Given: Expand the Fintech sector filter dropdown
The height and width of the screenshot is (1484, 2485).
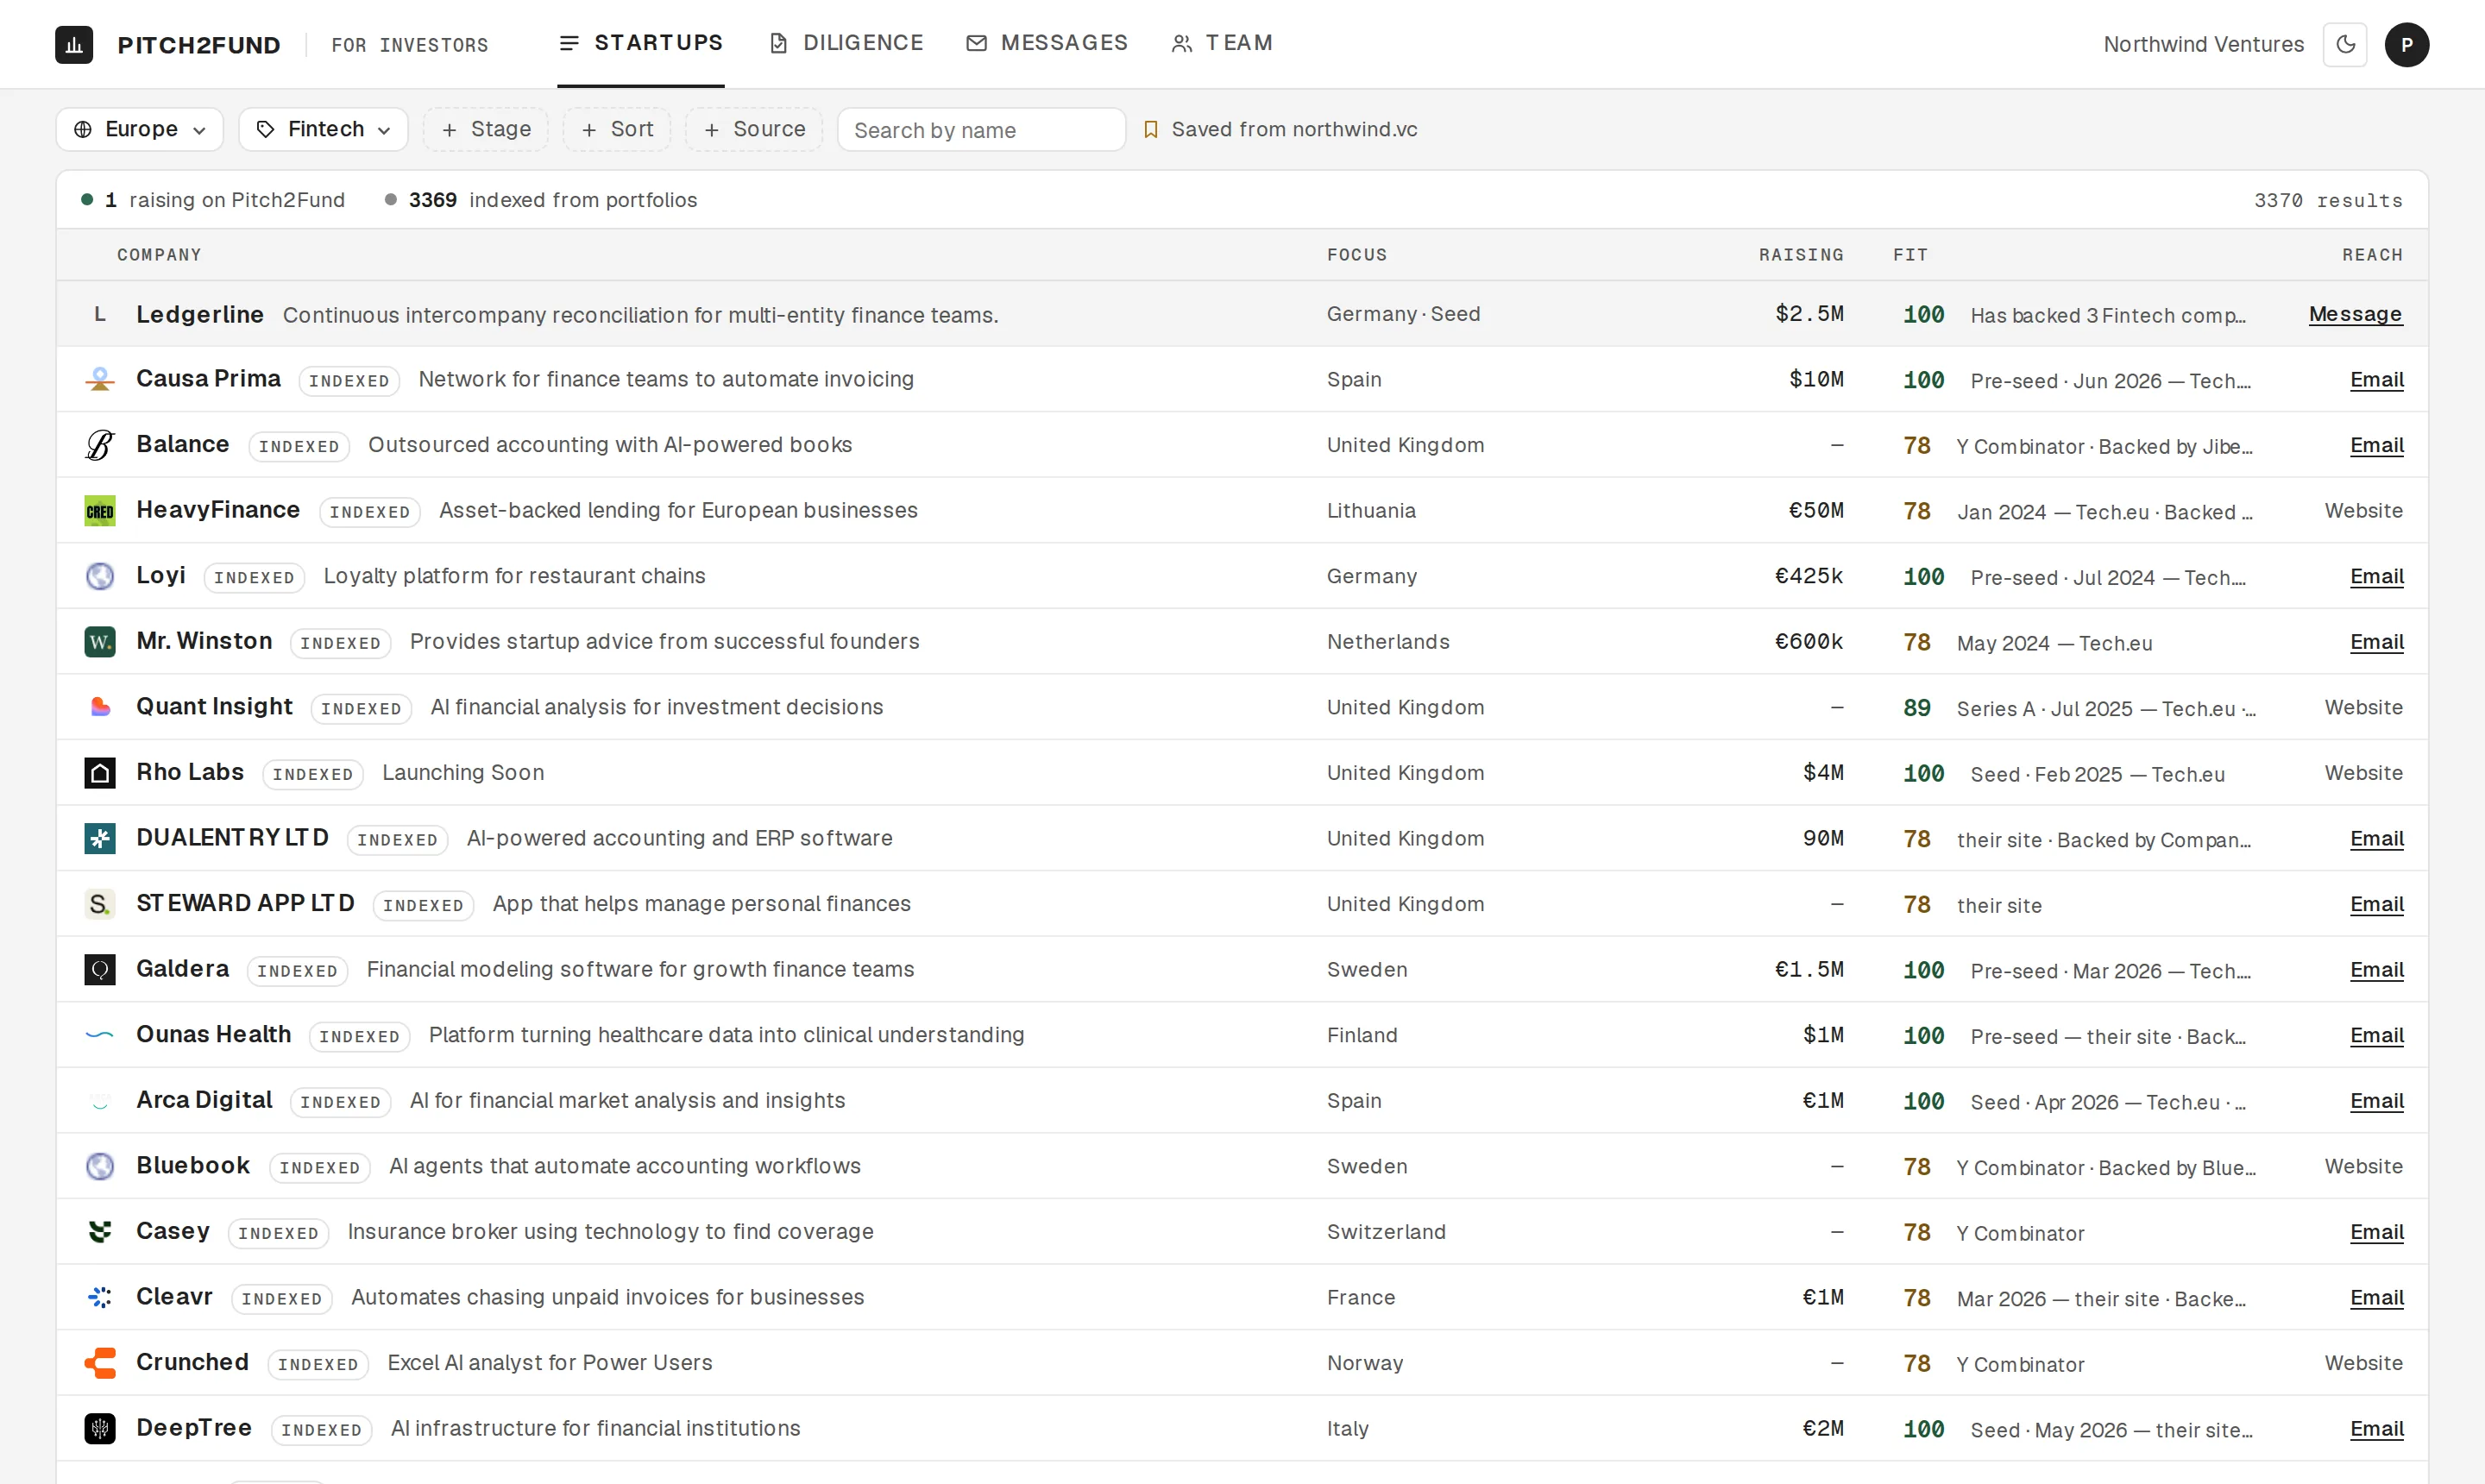Looking at the screenshot, I should (323, 129).
